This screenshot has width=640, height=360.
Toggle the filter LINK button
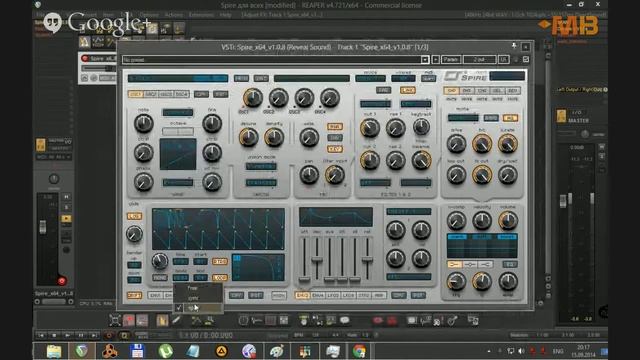407,90
